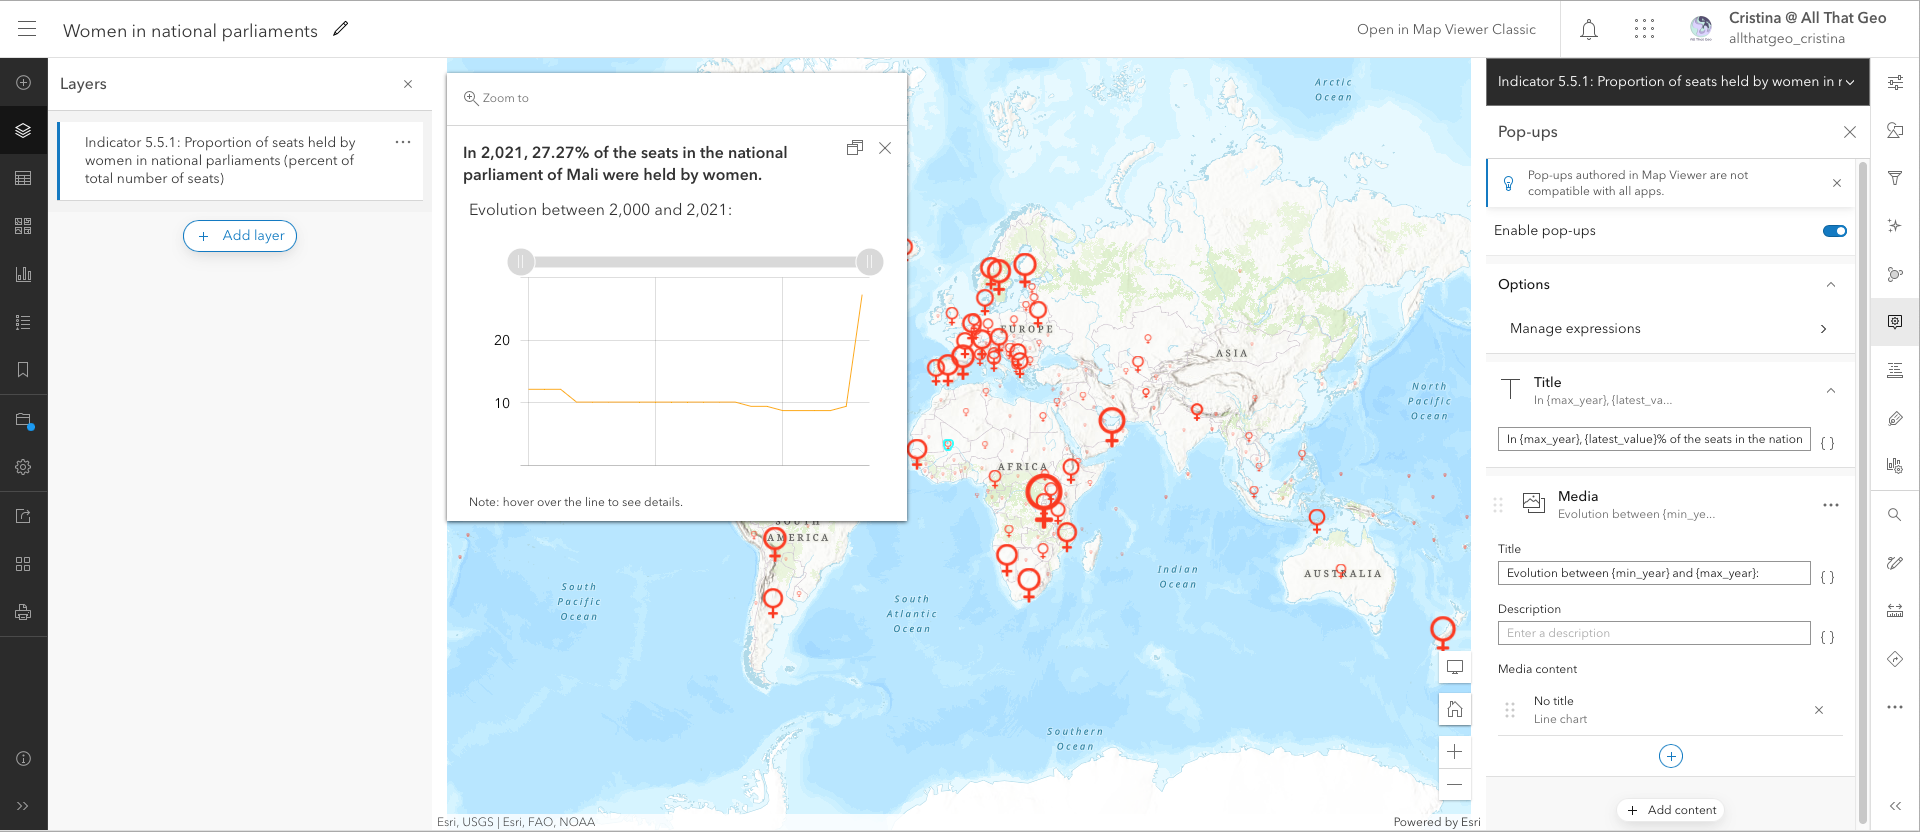Click the Save and open folder icon
The image size is (1920, 832).
click(24, 420)
